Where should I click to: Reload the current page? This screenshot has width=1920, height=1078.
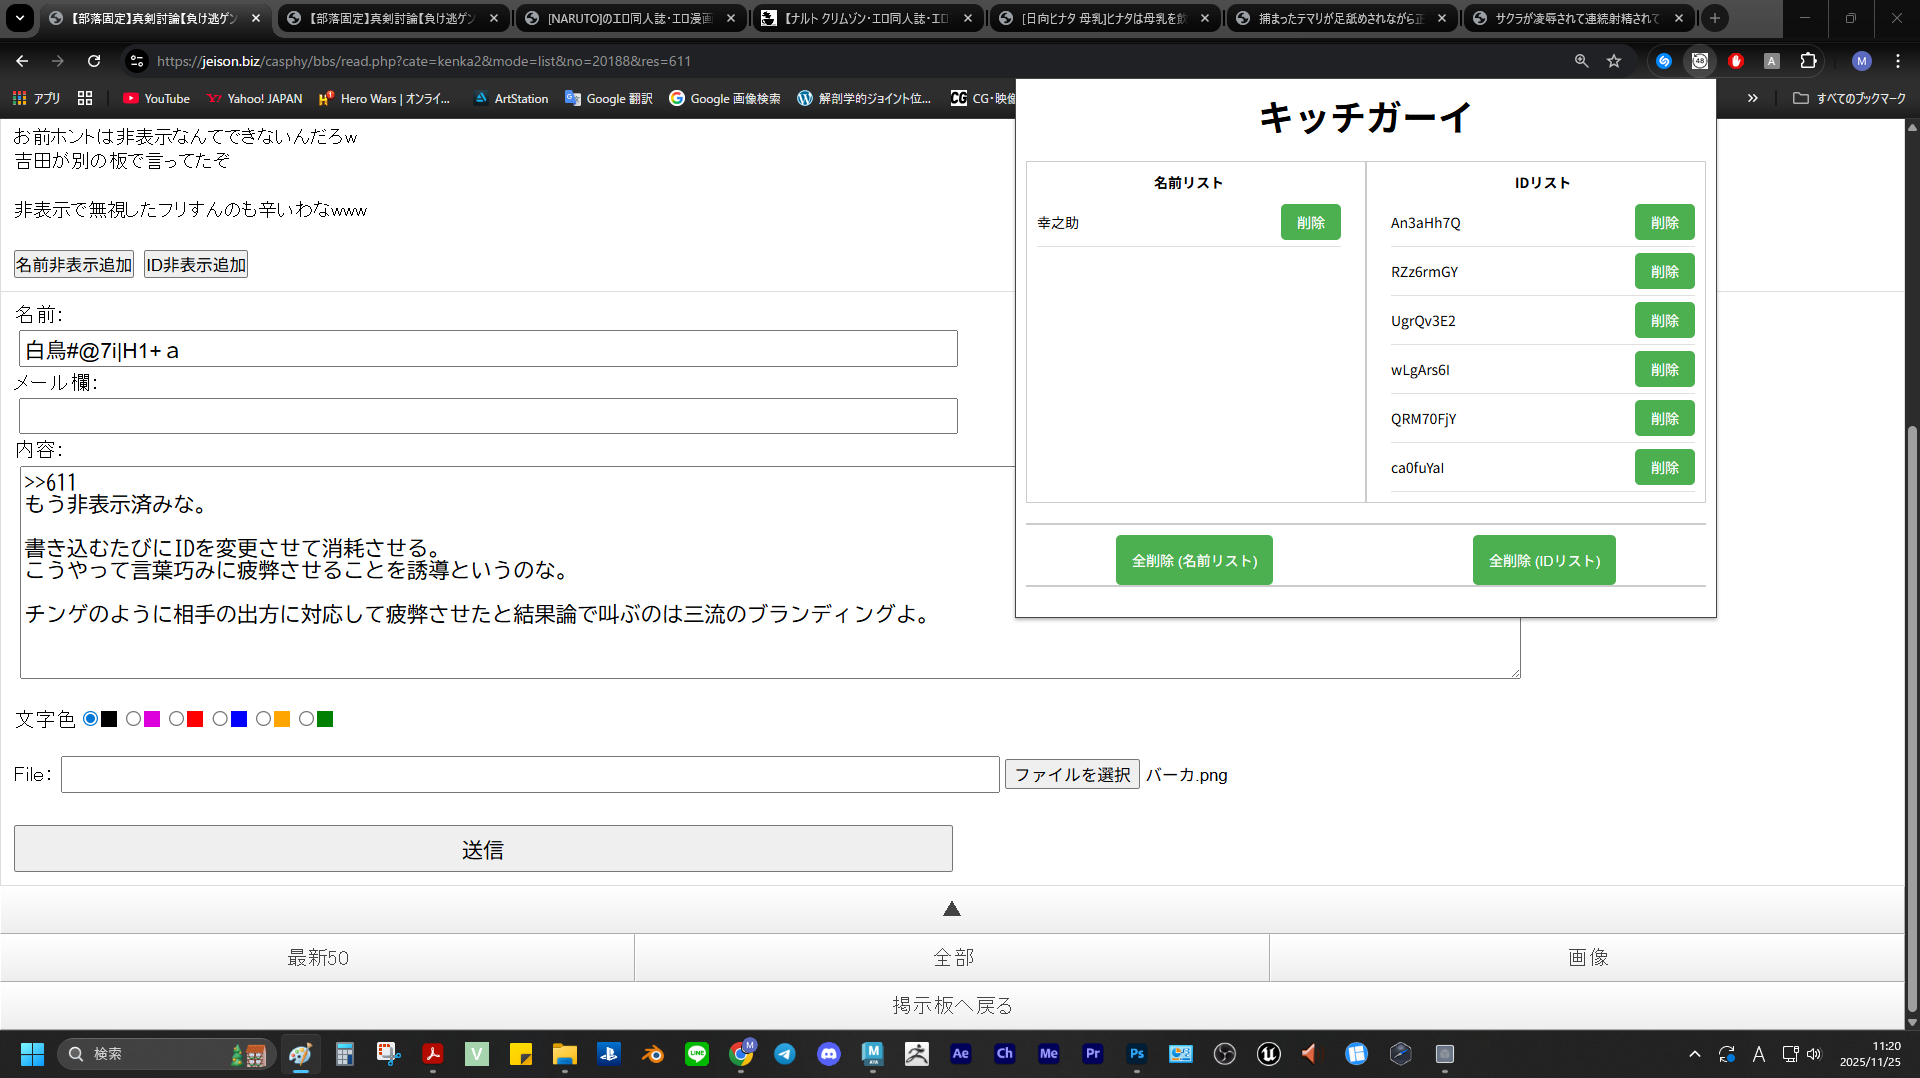[94, 61]
